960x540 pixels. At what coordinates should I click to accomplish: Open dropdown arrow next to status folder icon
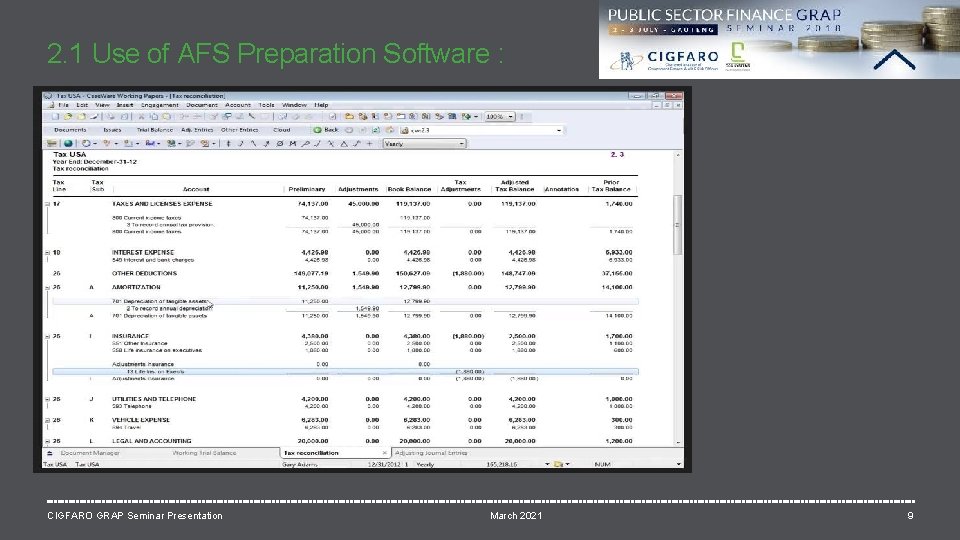click(568, 464)
